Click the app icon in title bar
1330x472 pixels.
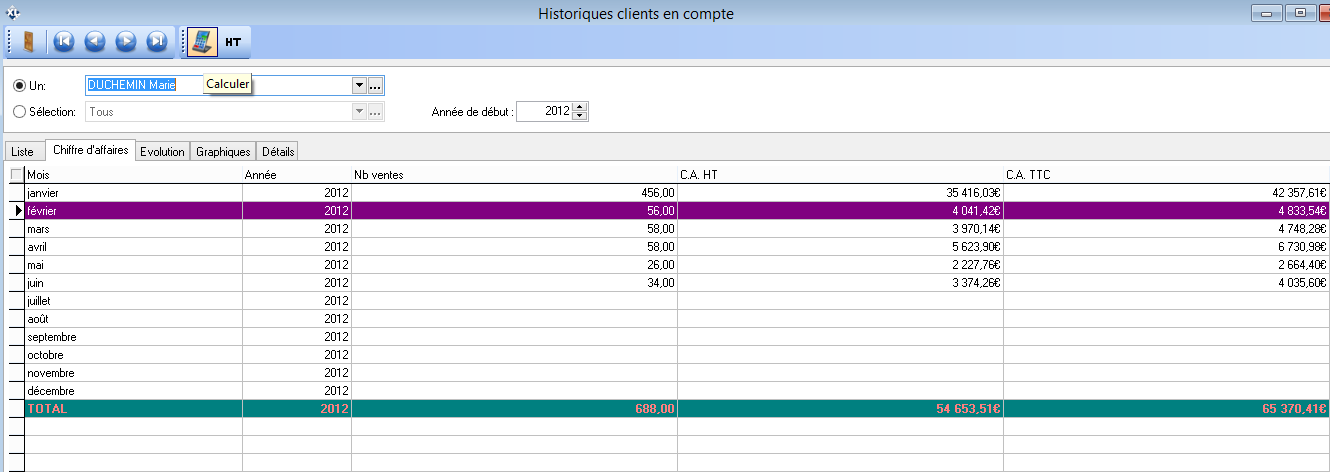click(12, 13)
